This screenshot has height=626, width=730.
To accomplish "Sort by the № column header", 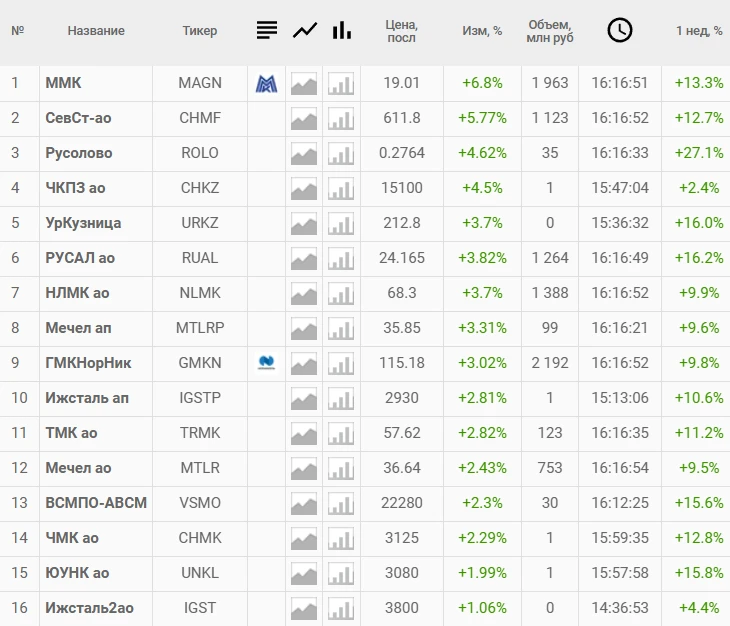I will pos(18,31).
